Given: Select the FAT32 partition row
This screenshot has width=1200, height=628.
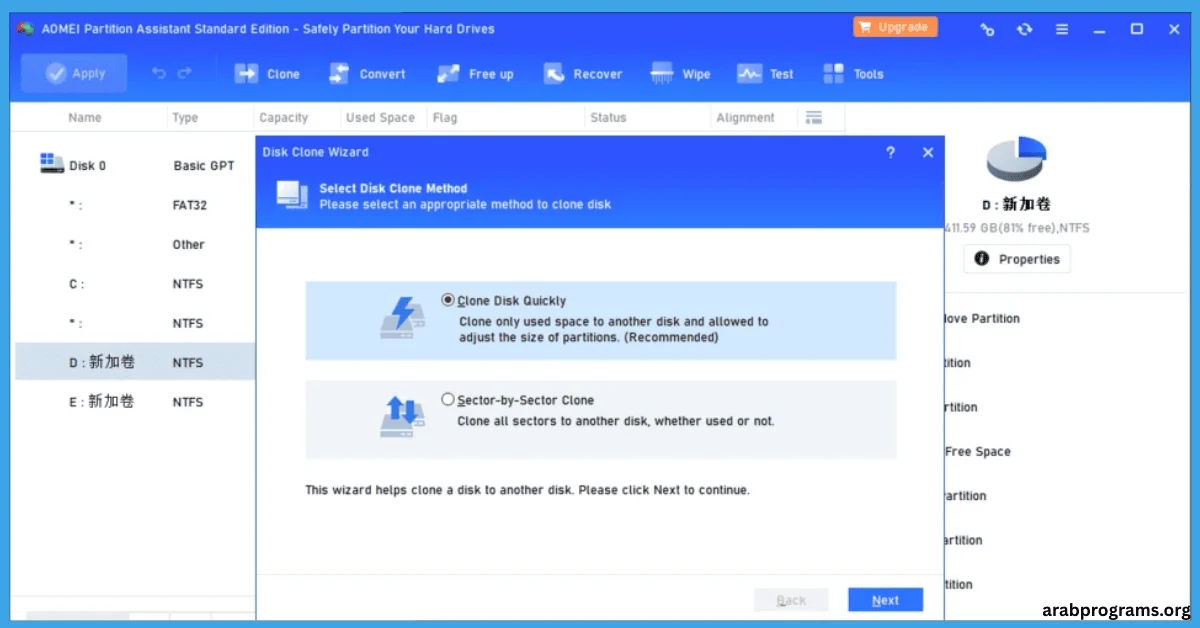Looking at the screenshot, I should click(135, 205).
